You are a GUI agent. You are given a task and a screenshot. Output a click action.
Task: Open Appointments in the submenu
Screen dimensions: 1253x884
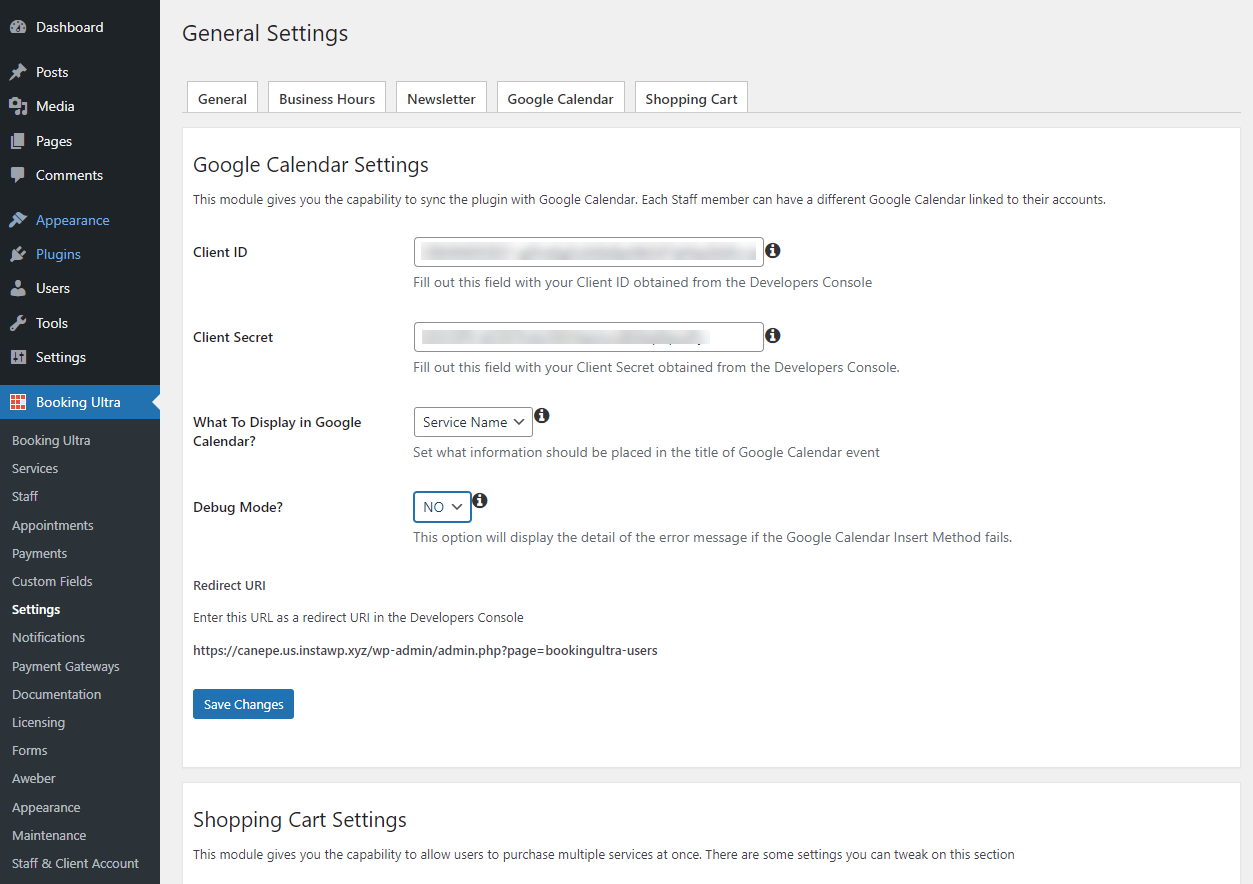pyautogui.click(x=53, y=525)
